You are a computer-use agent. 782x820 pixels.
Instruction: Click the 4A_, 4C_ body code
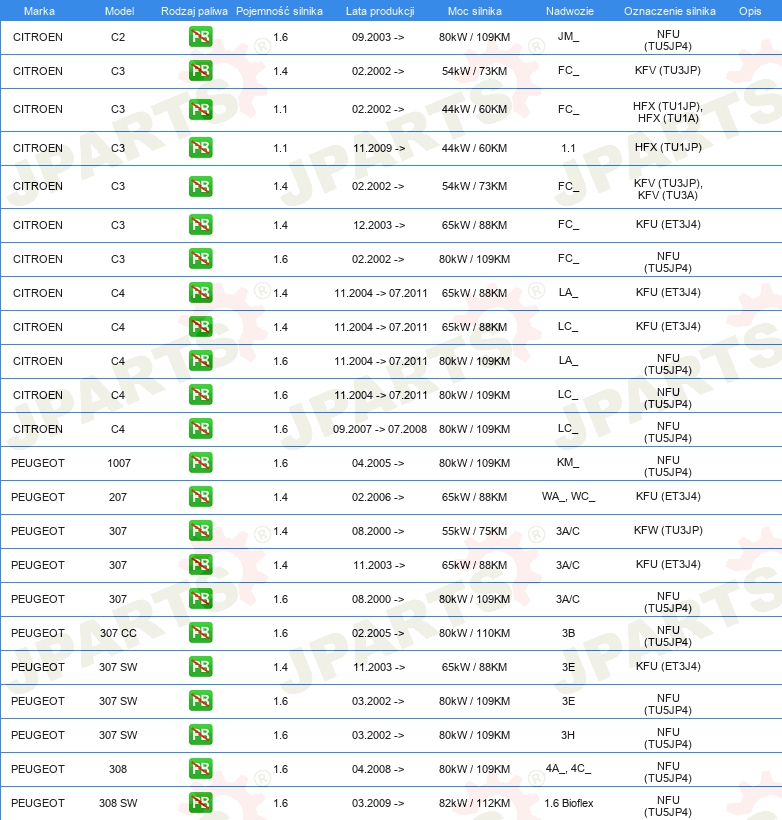pyautogui.click(x=569, y=768)
